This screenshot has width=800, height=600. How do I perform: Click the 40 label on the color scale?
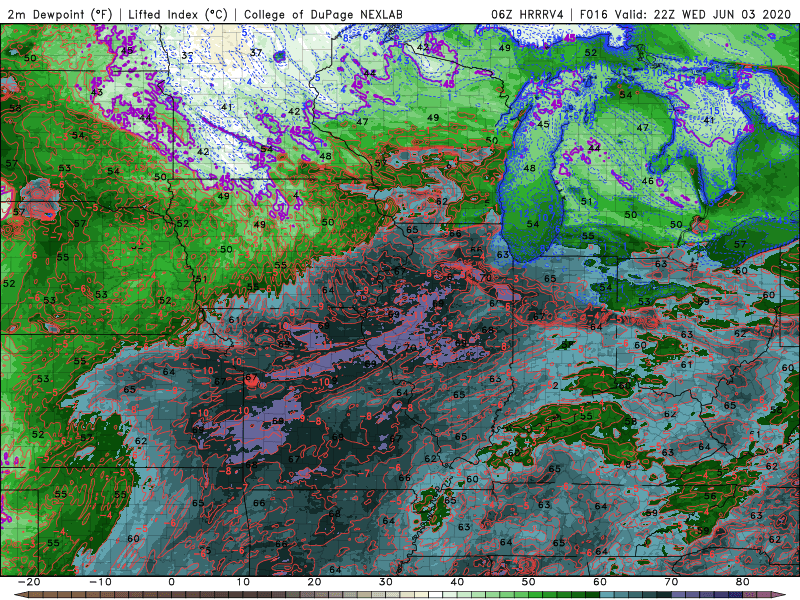[457, 582]
